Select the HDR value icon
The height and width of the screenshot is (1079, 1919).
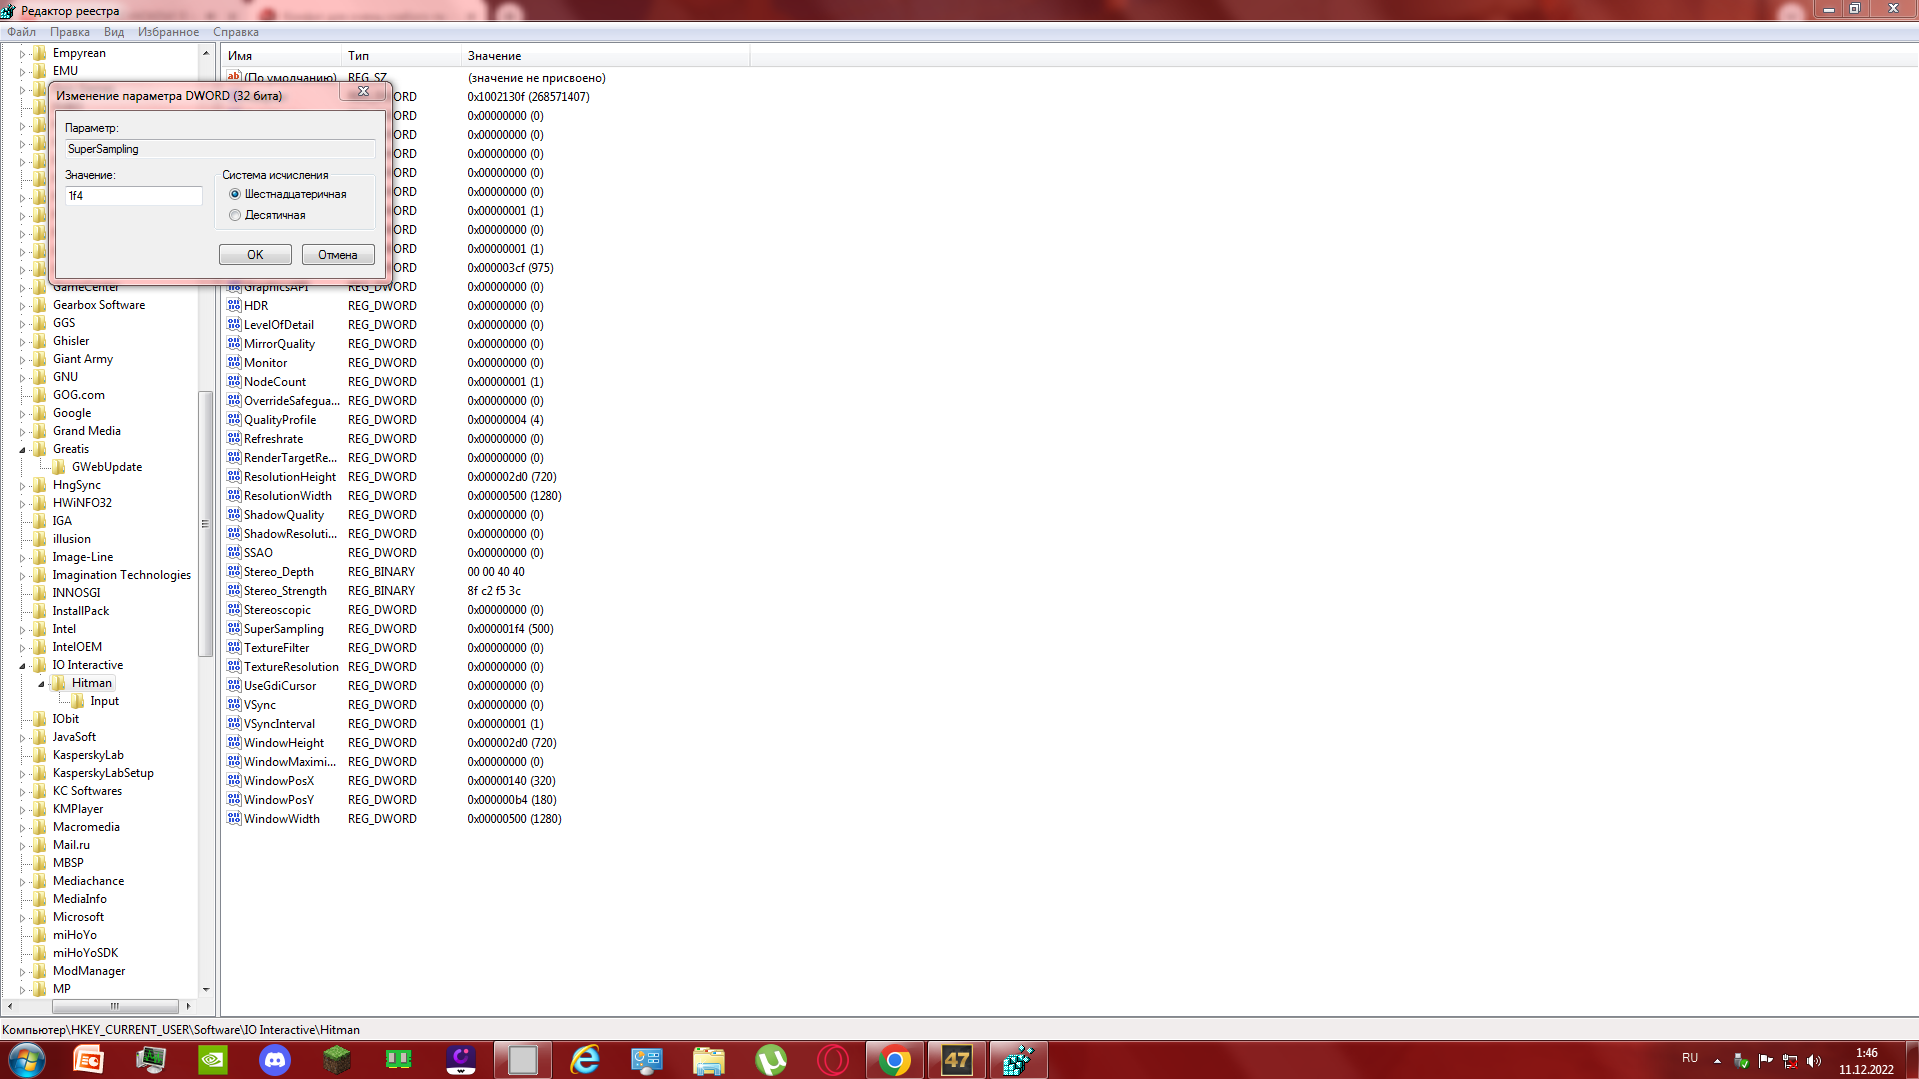pyautogui.click(x=234, y=306)
